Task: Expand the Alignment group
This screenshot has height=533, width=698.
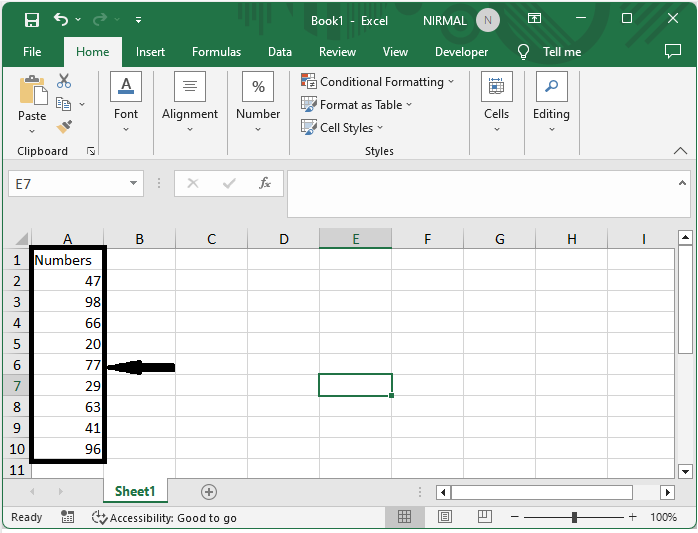Action: pyautogui.click(x=190, y=102)
